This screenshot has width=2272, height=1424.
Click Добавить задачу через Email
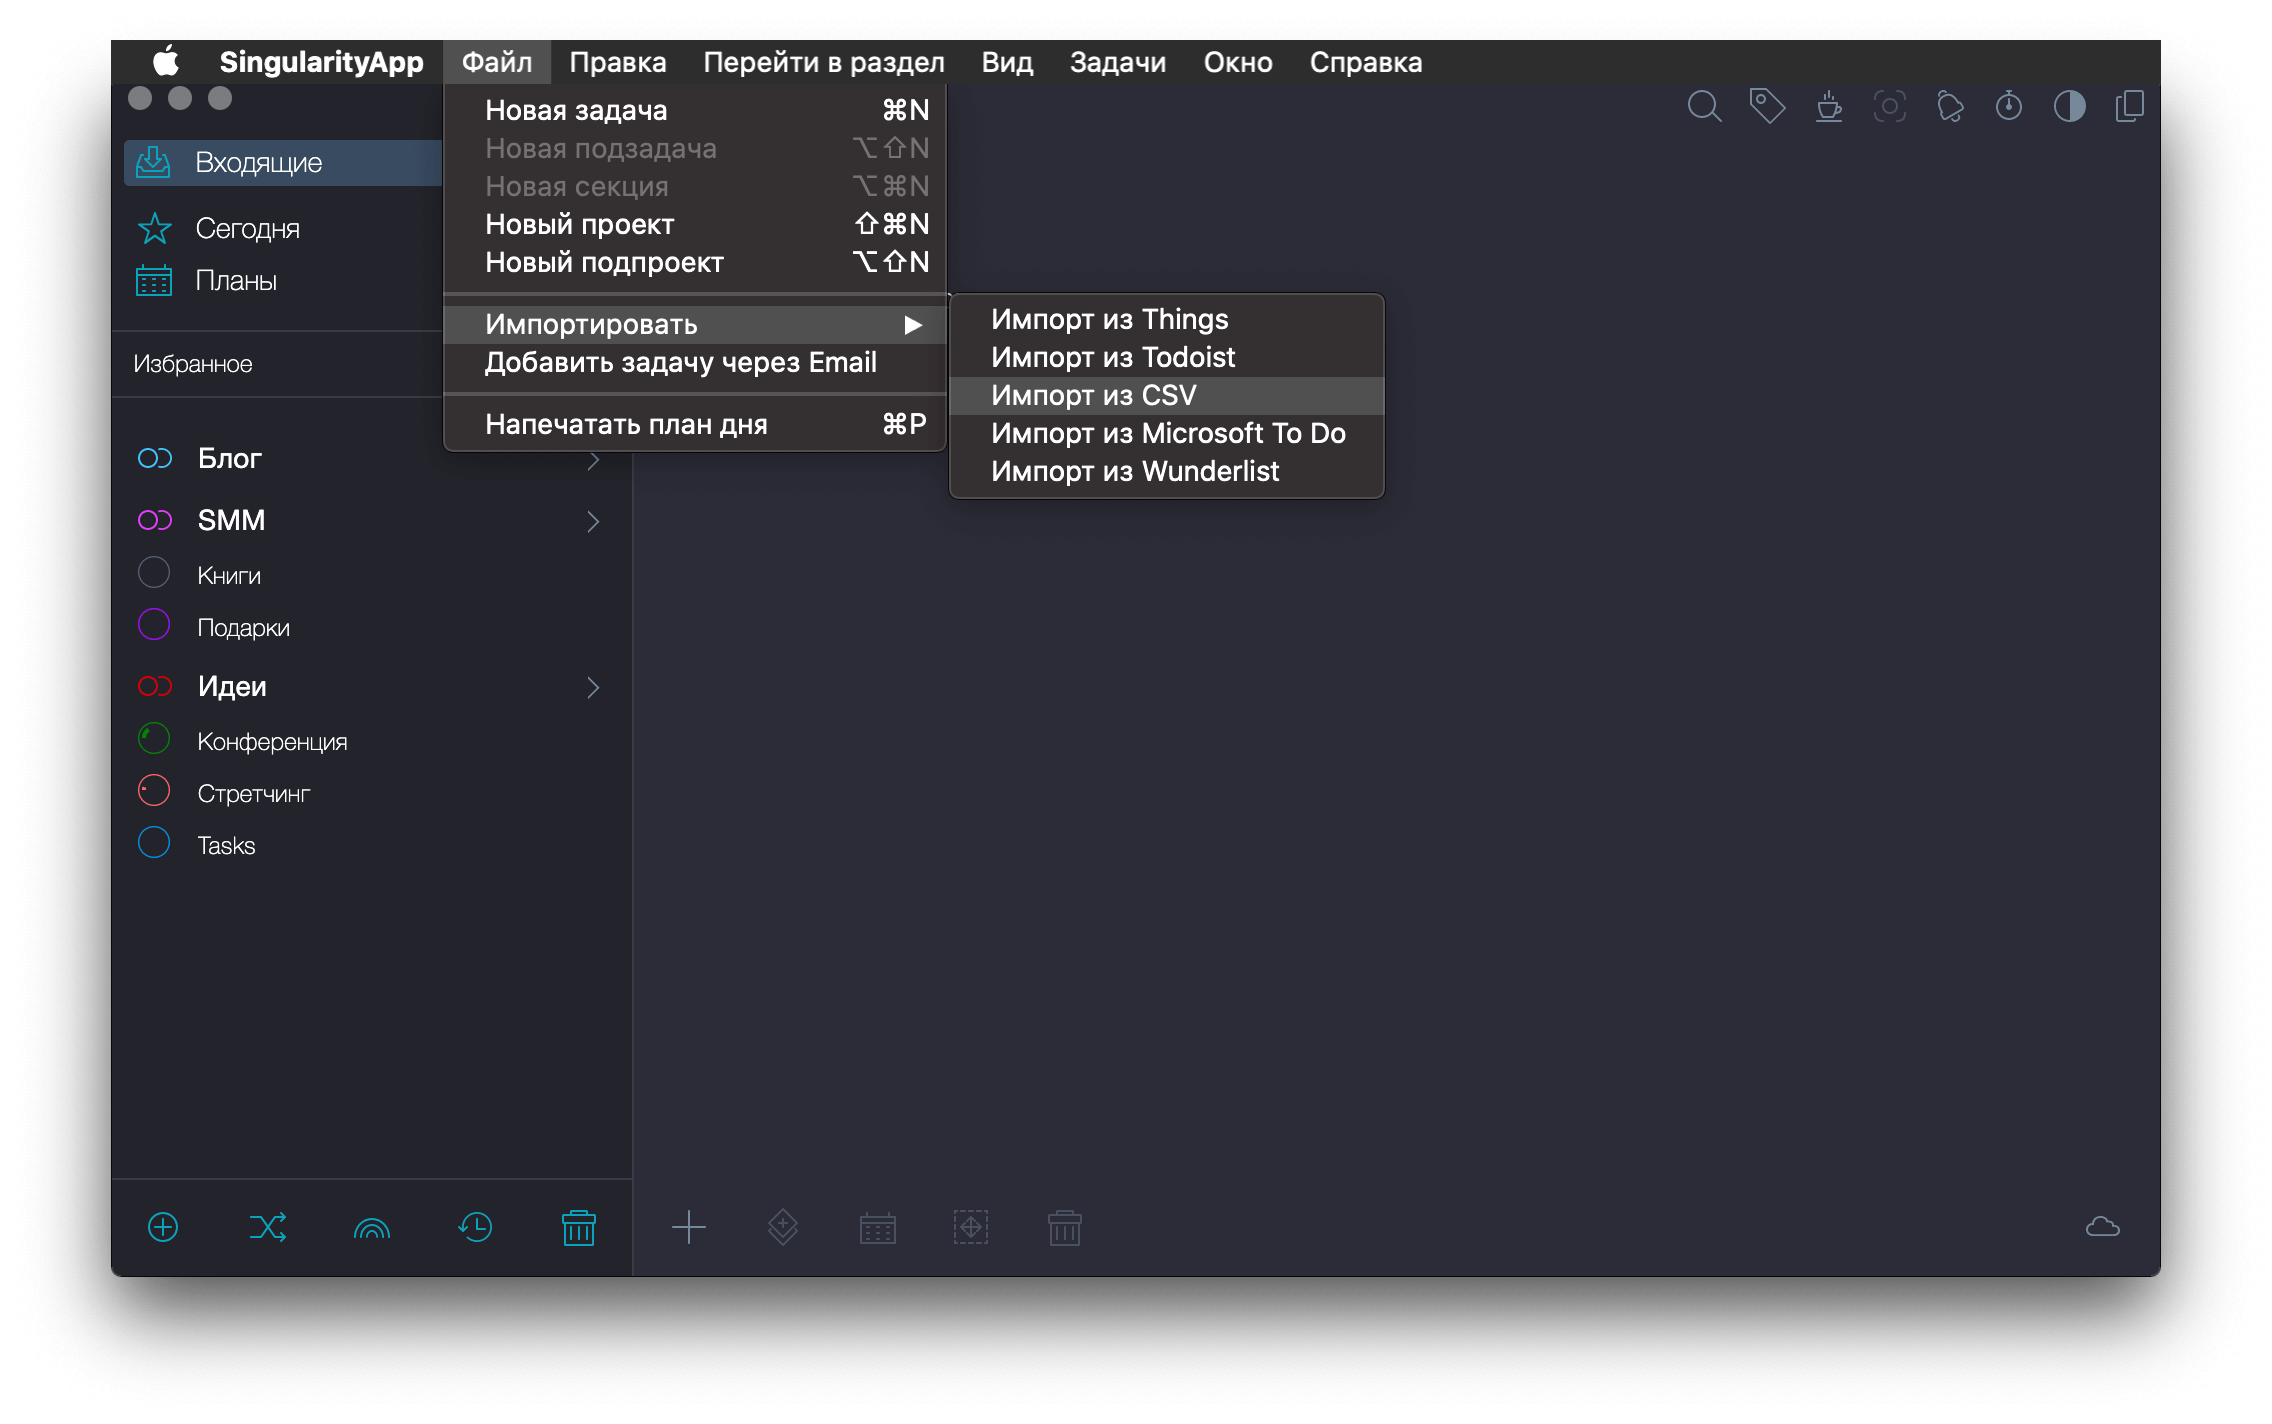[680, 363]
